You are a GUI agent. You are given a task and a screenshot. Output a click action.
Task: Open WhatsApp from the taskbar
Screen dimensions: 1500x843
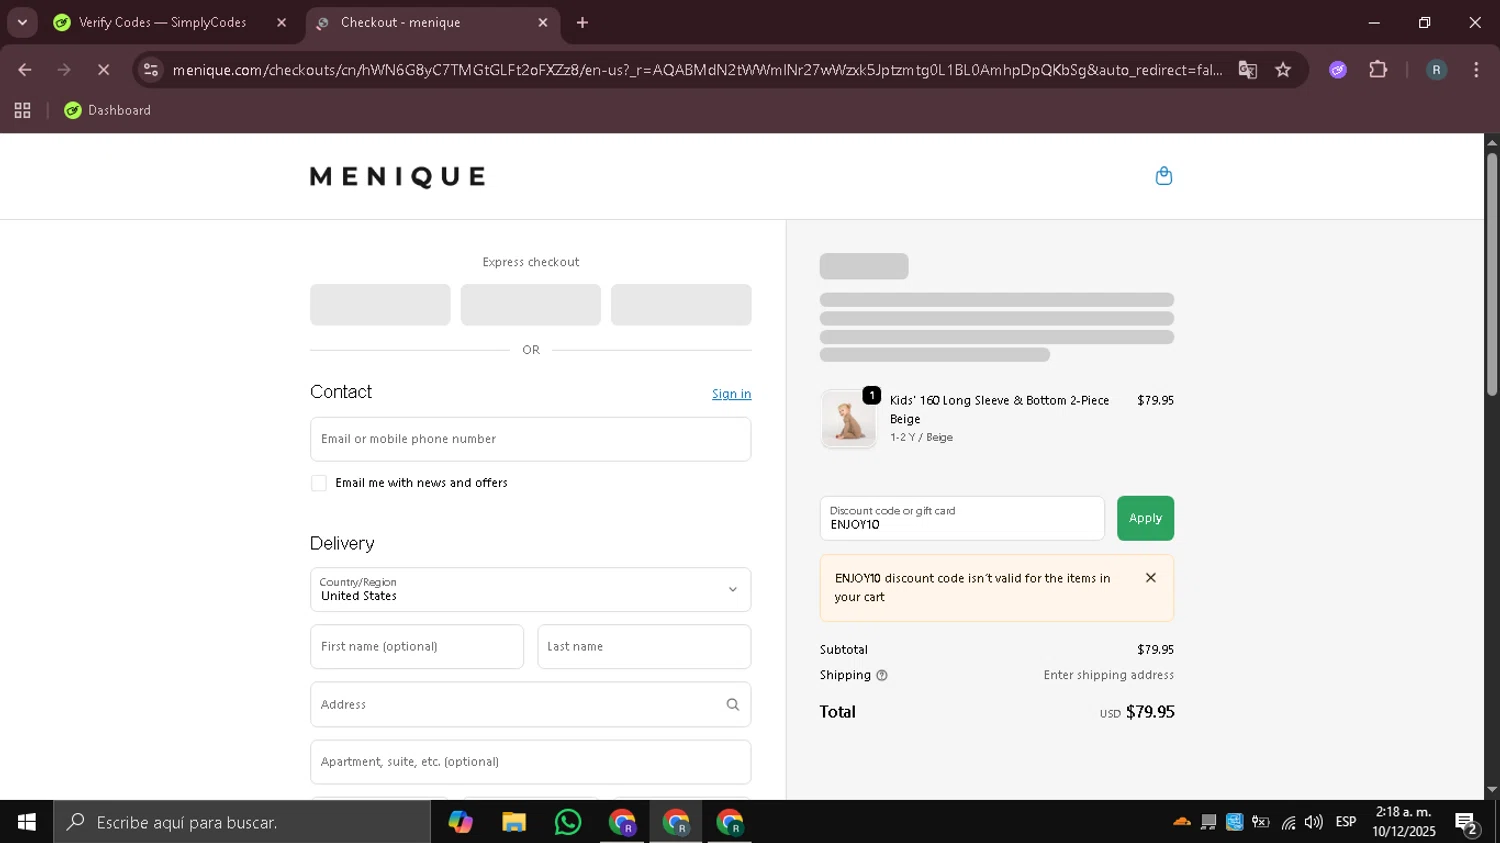568,822
